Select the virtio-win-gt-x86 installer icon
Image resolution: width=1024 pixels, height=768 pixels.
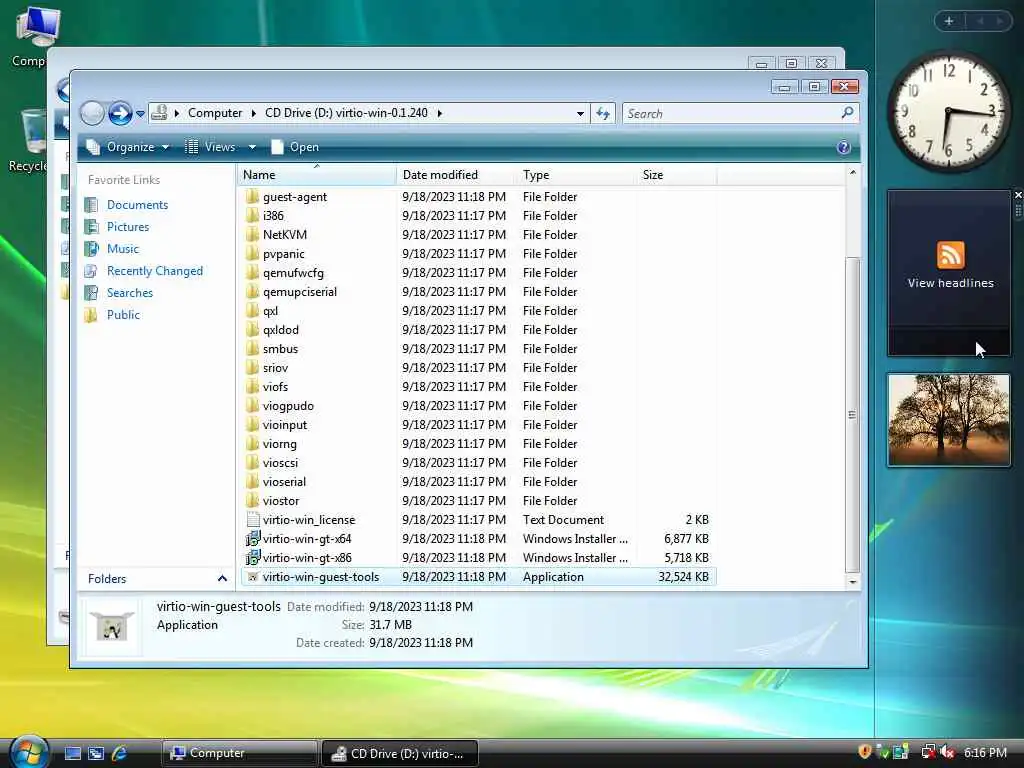(x=253, y=558)
